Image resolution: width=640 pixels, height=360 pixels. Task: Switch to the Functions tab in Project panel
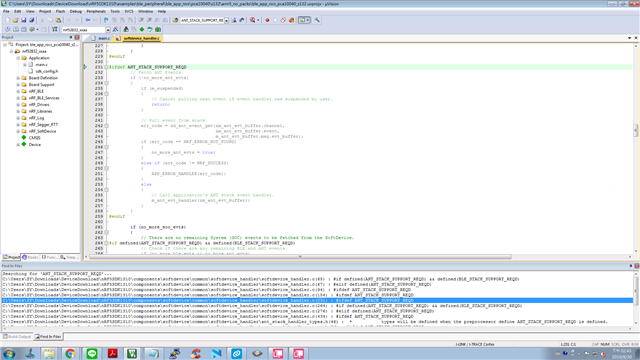(50, 258)
